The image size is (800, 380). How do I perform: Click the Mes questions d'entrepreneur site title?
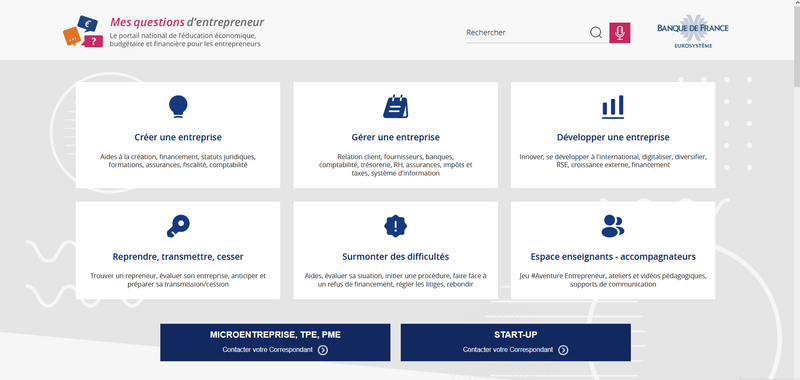187,22
